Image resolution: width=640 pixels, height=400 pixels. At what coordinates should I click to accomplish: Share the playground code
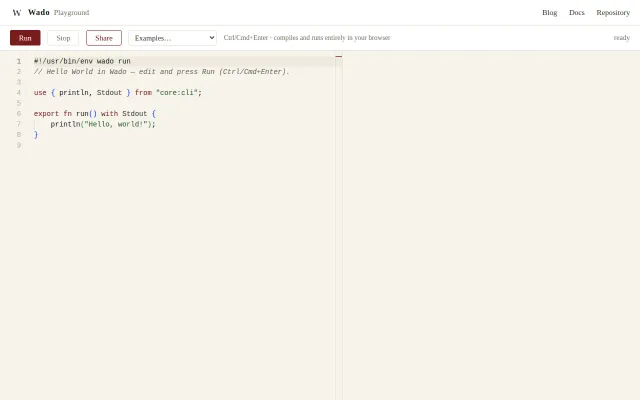pyautogui.click(x=104, y=38)
